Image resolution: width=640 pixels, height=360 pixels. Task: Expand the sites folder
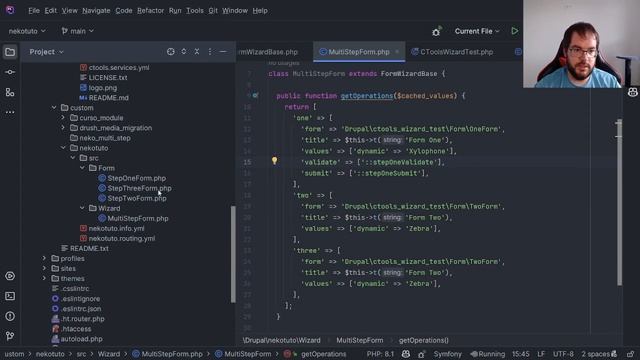44,268
